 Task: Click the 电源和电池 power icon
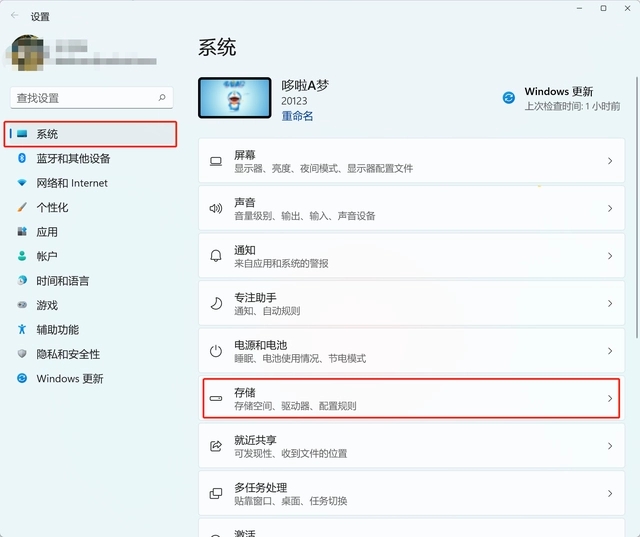coord(216,351)
